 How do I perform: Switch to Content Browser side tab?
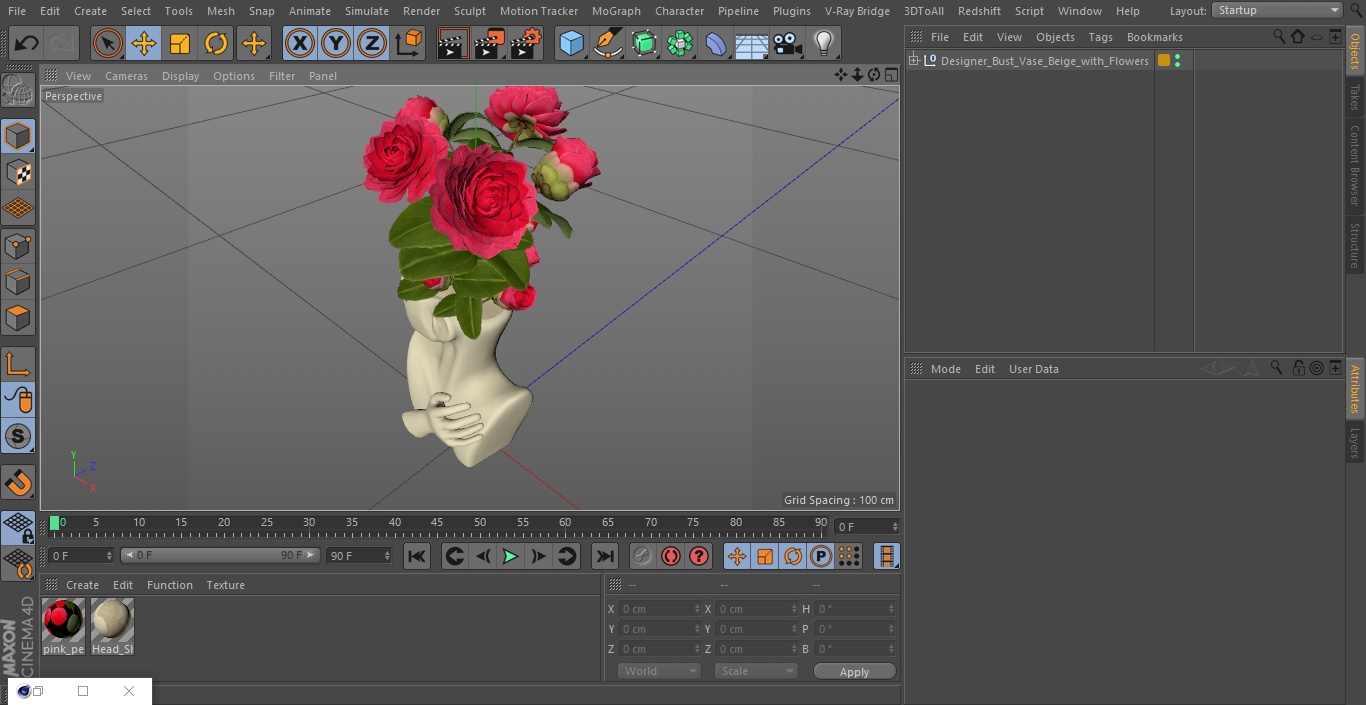point(1355,165)
